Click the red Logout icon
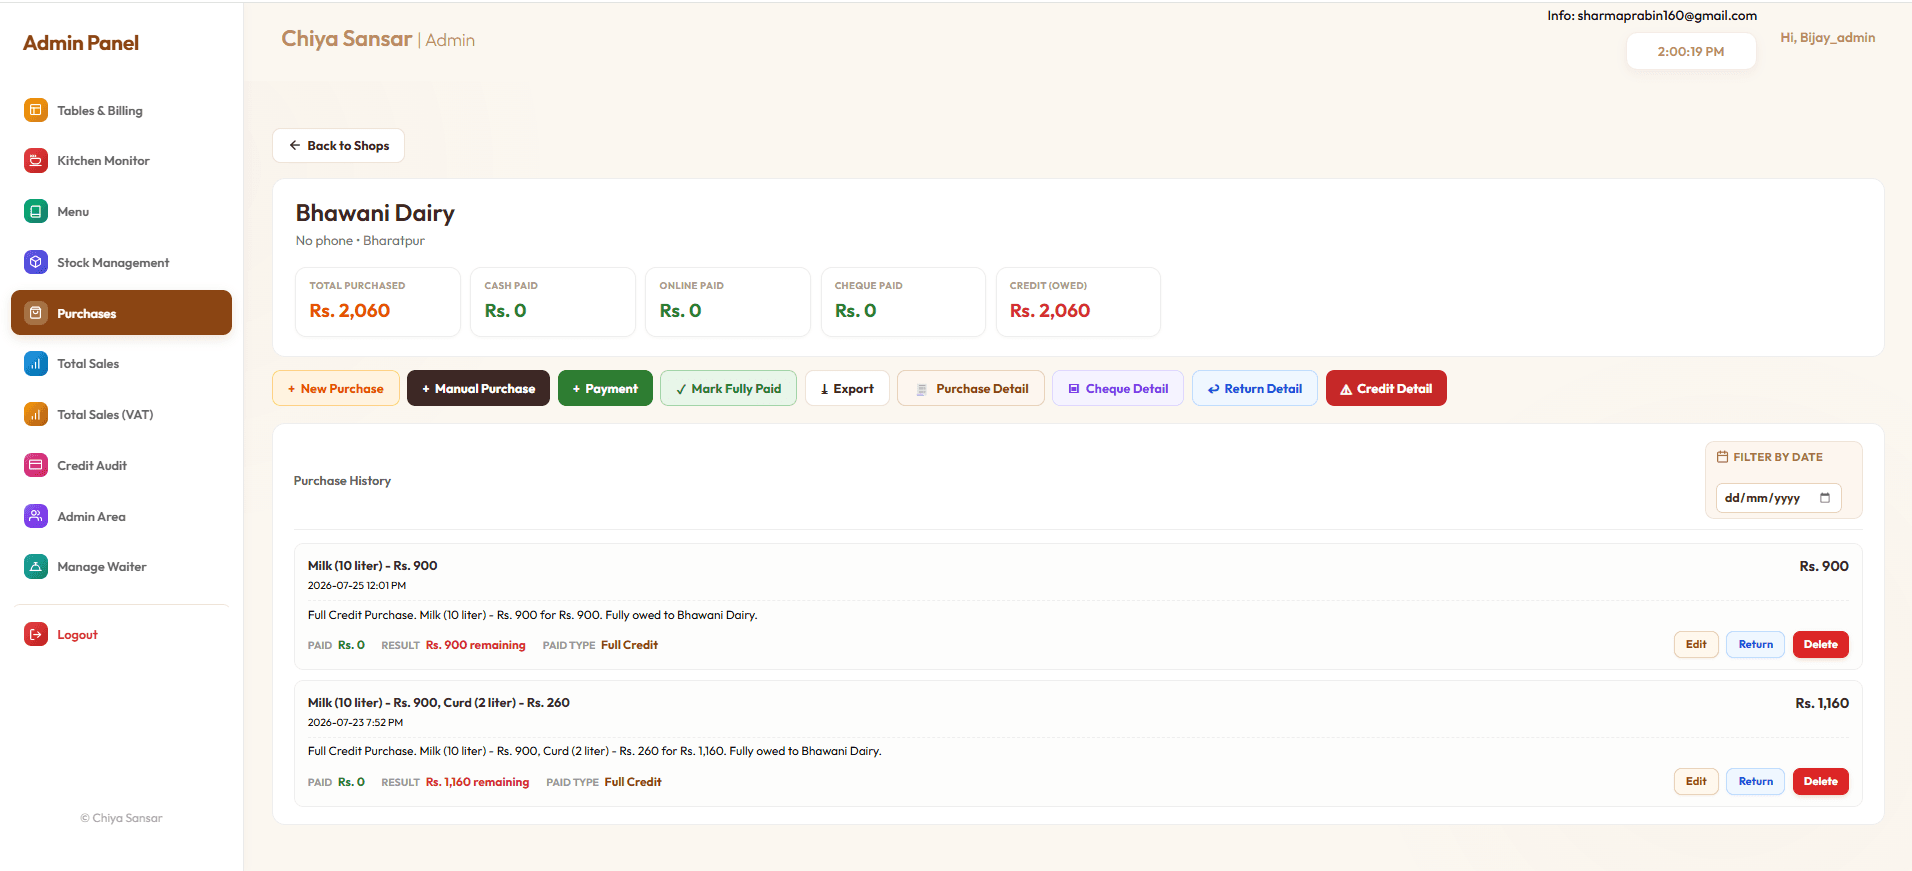The height and width of the screenshot is (871, 1912). 36,634
